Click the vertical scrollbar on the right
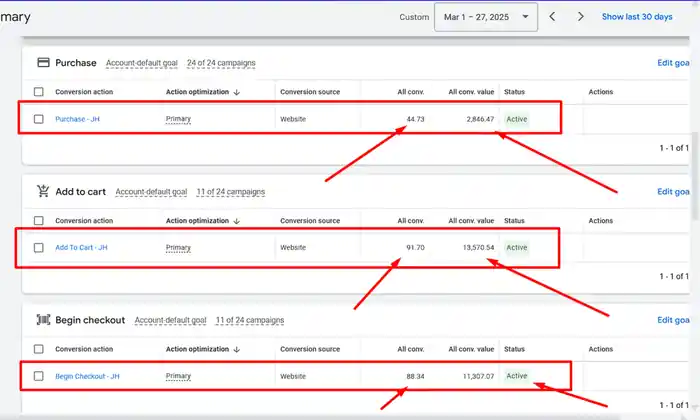700x420 pixels. [694, 175]
